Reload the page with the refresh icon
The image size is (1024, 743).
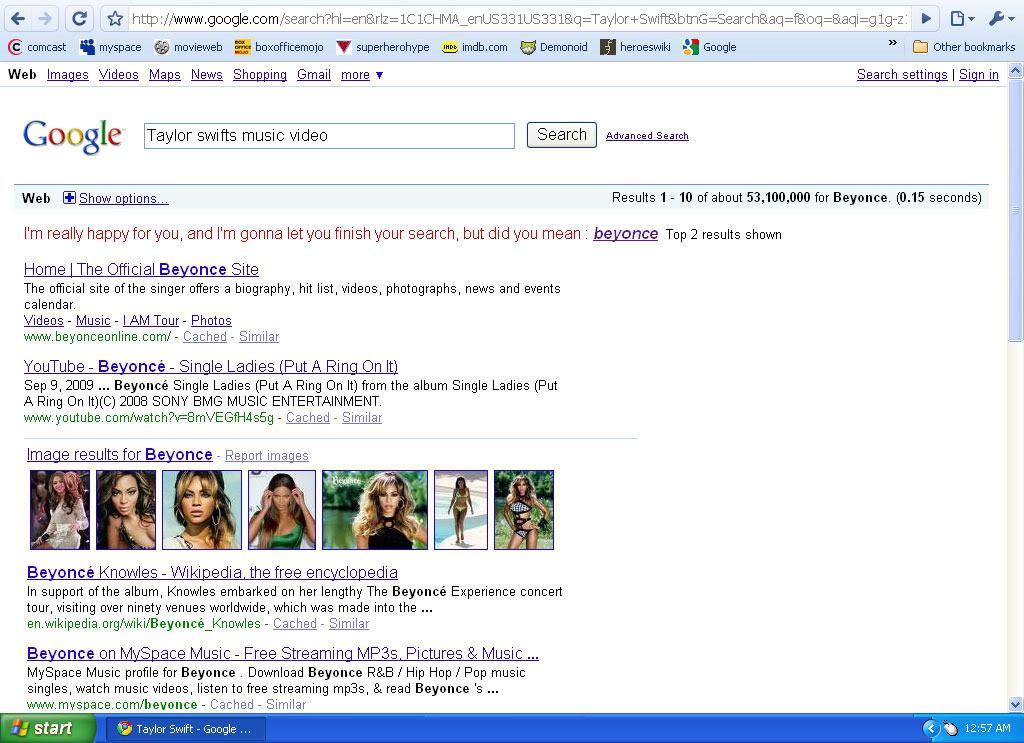(80, 18)
